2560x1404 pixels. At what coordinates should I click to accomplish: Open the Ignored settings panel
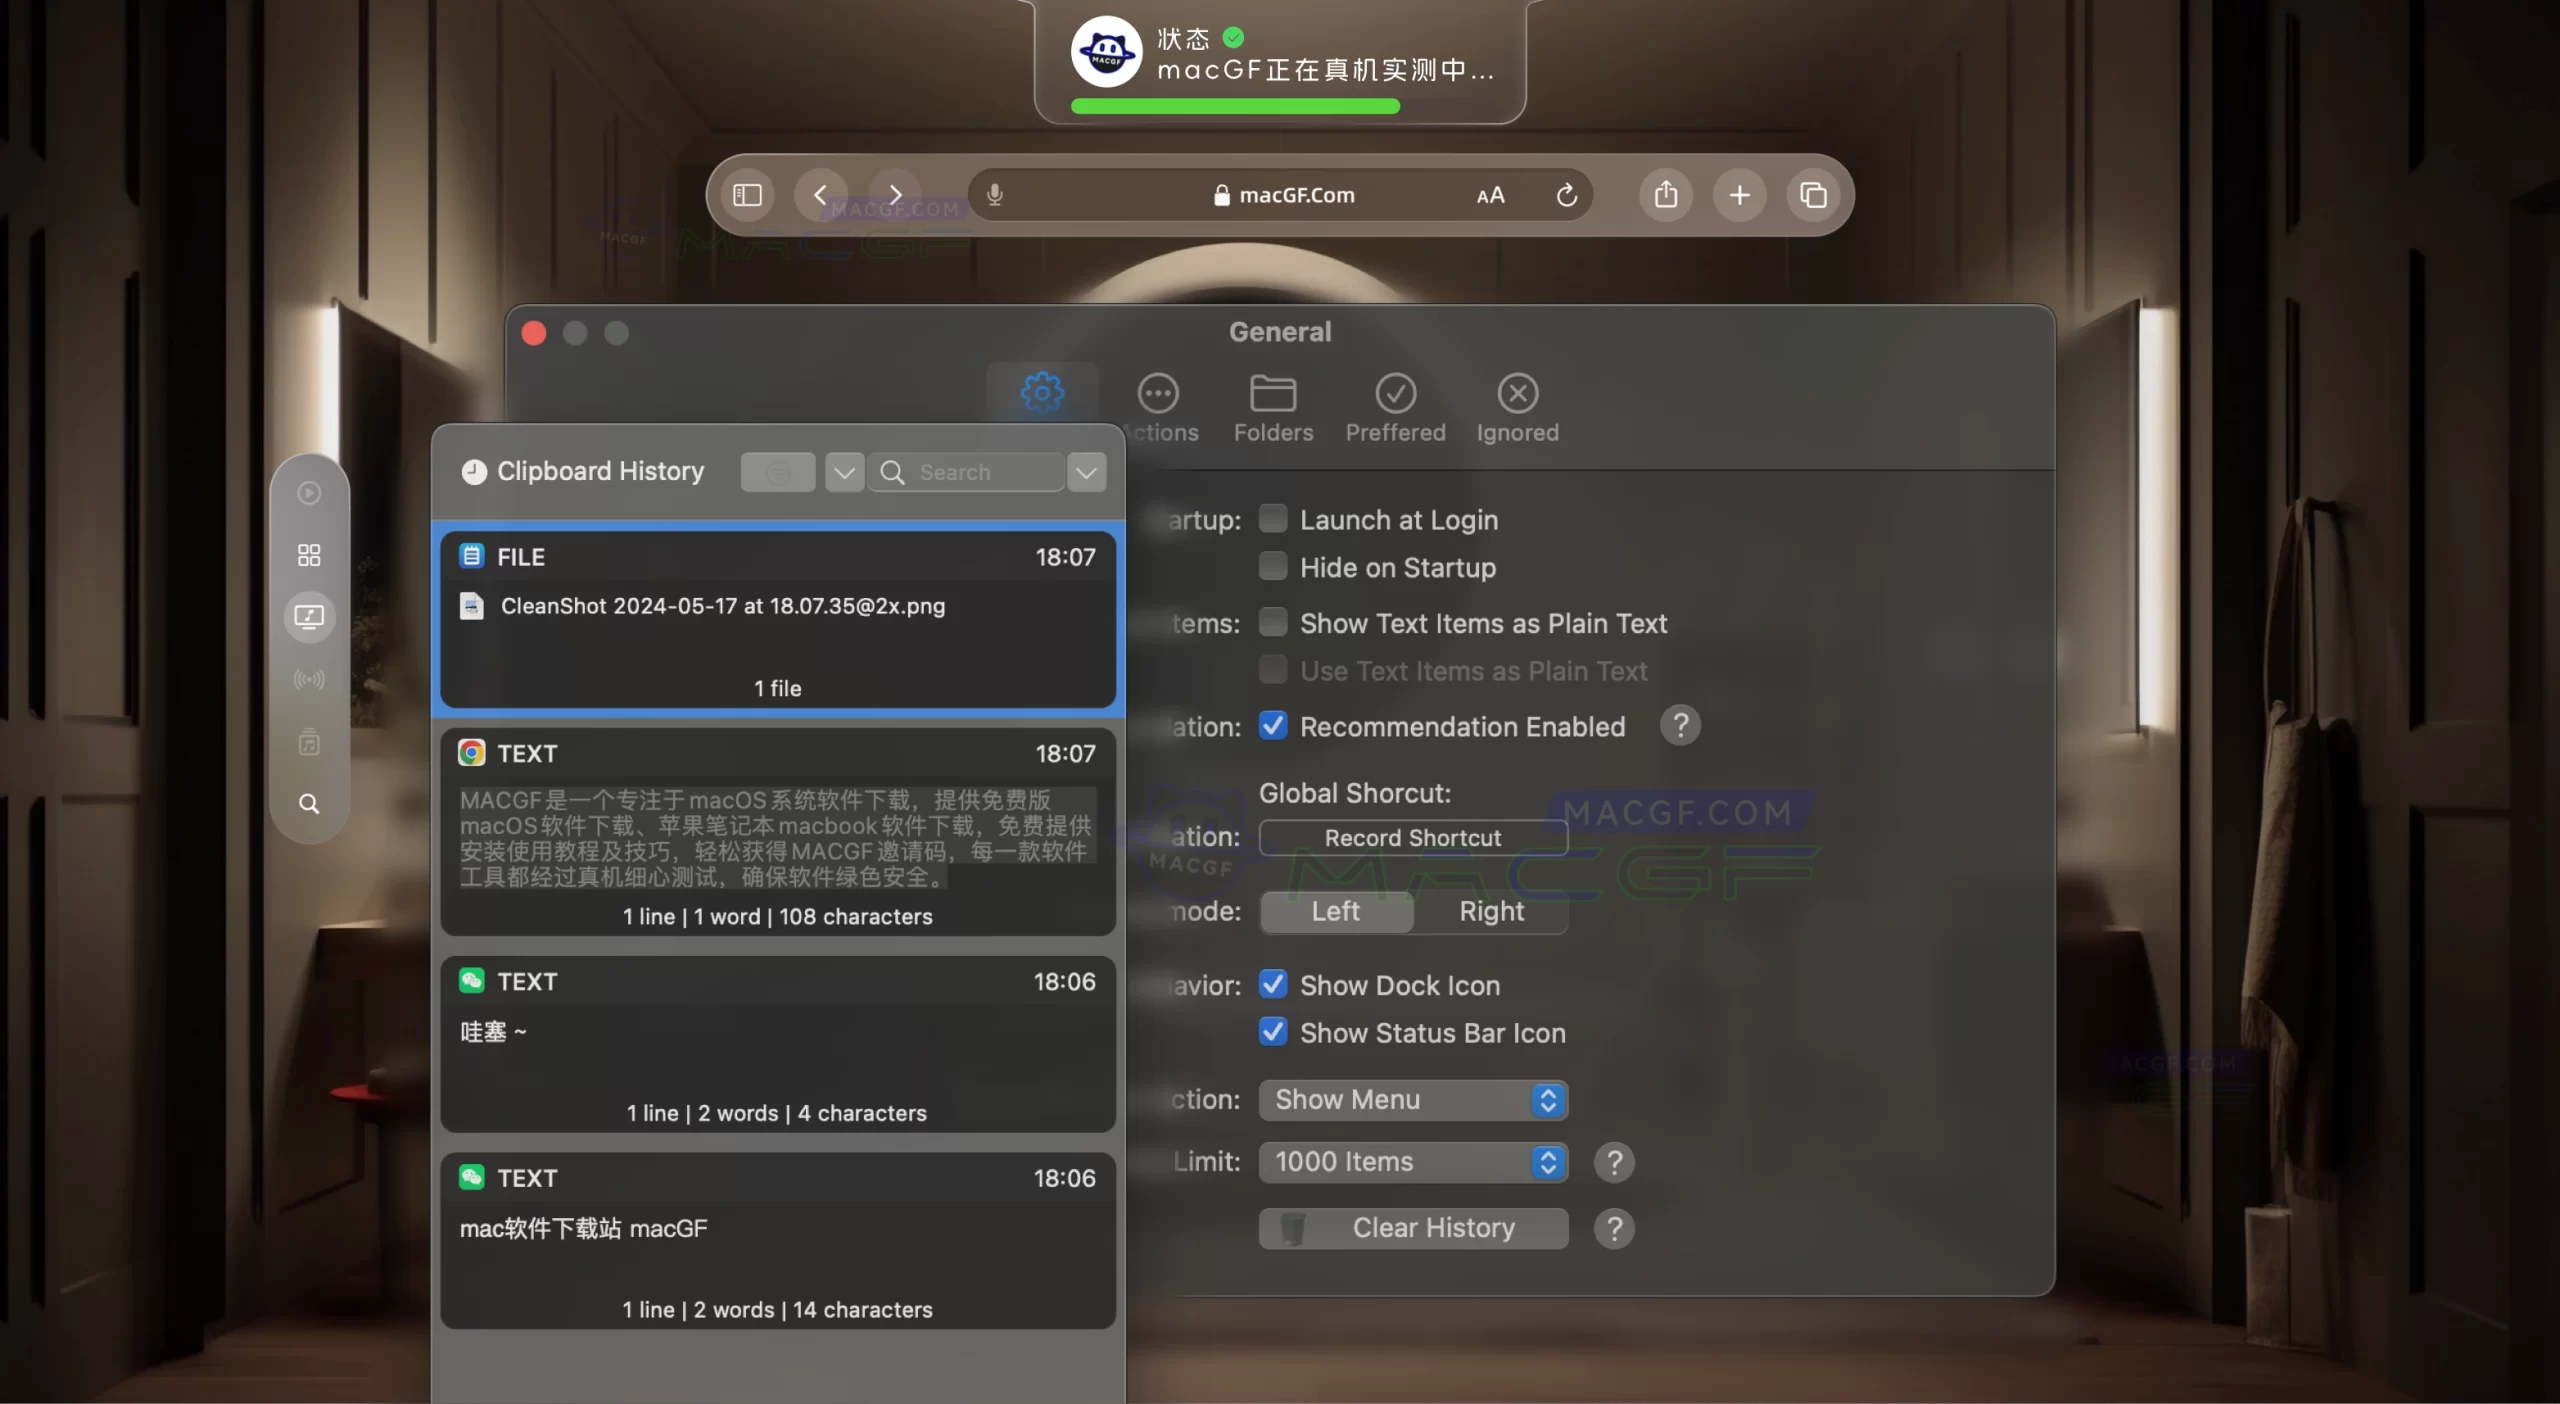1517,407
